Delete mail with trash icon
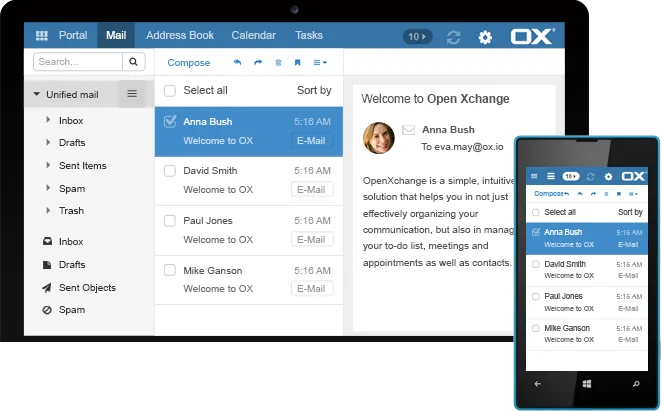 (x=278, y=63)
